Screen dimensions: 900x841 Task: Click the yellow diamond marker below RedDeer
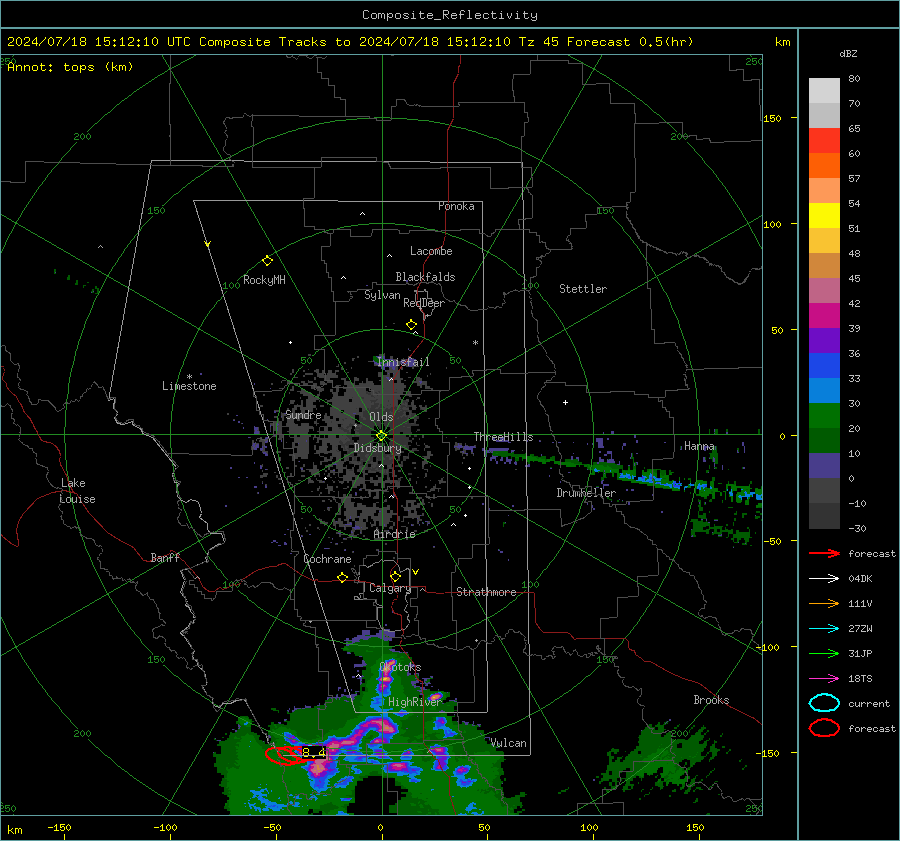[x=411, y=325]
